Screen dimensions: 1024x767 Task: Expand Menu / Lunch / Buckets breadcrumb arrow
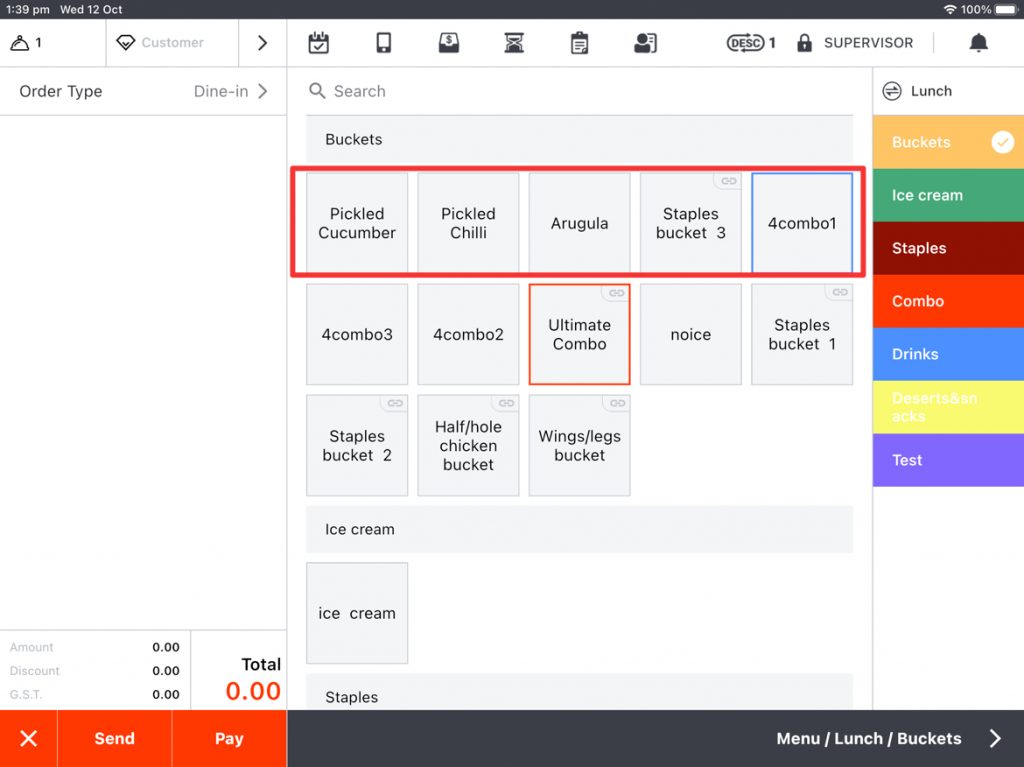(994, 738)
